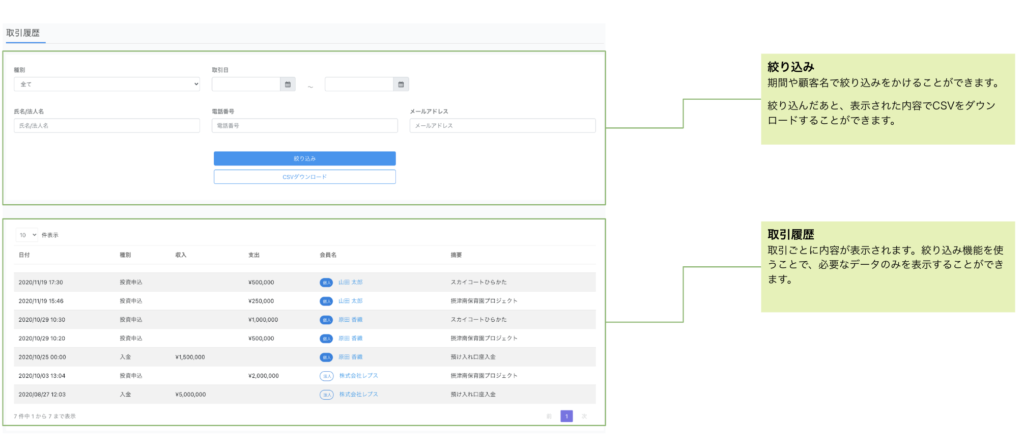This screenshot has height=444, width=1024.
Task: Open the end date calendar picker icon
Action: 402,84
